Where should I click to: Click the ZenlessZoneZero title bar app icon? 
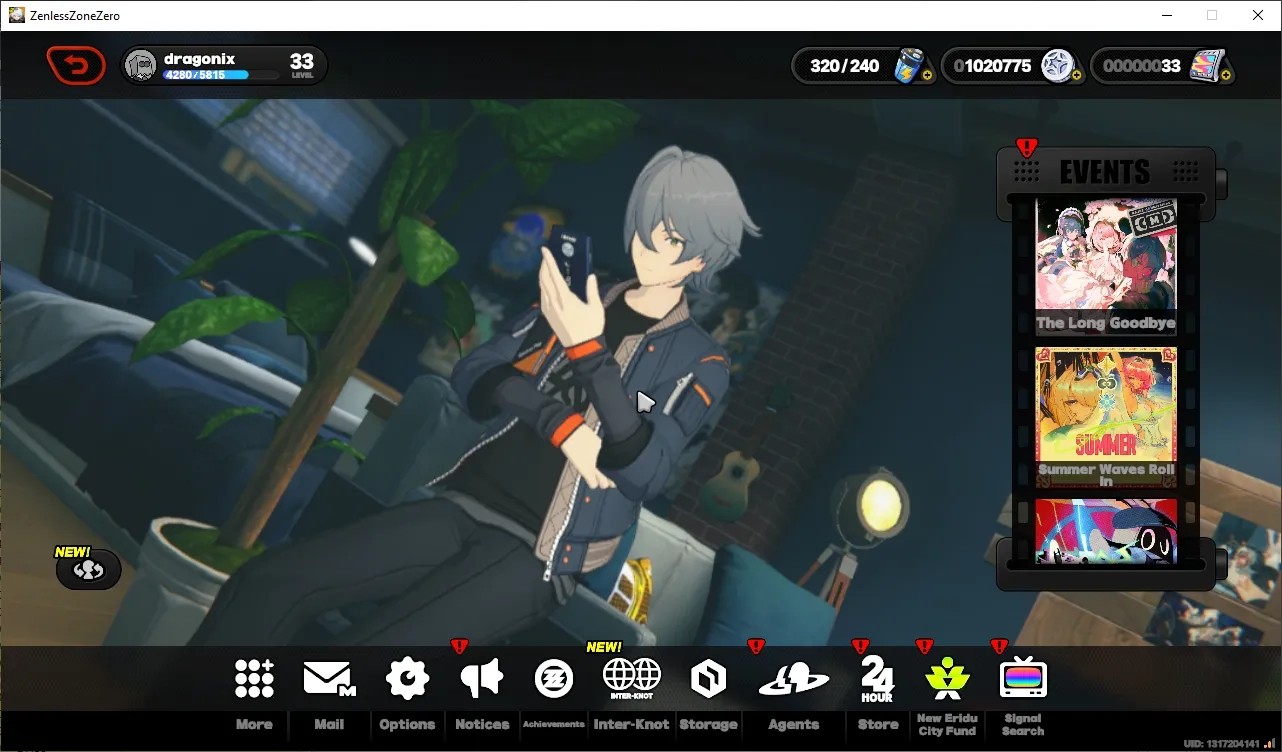(x=17, y=15)
